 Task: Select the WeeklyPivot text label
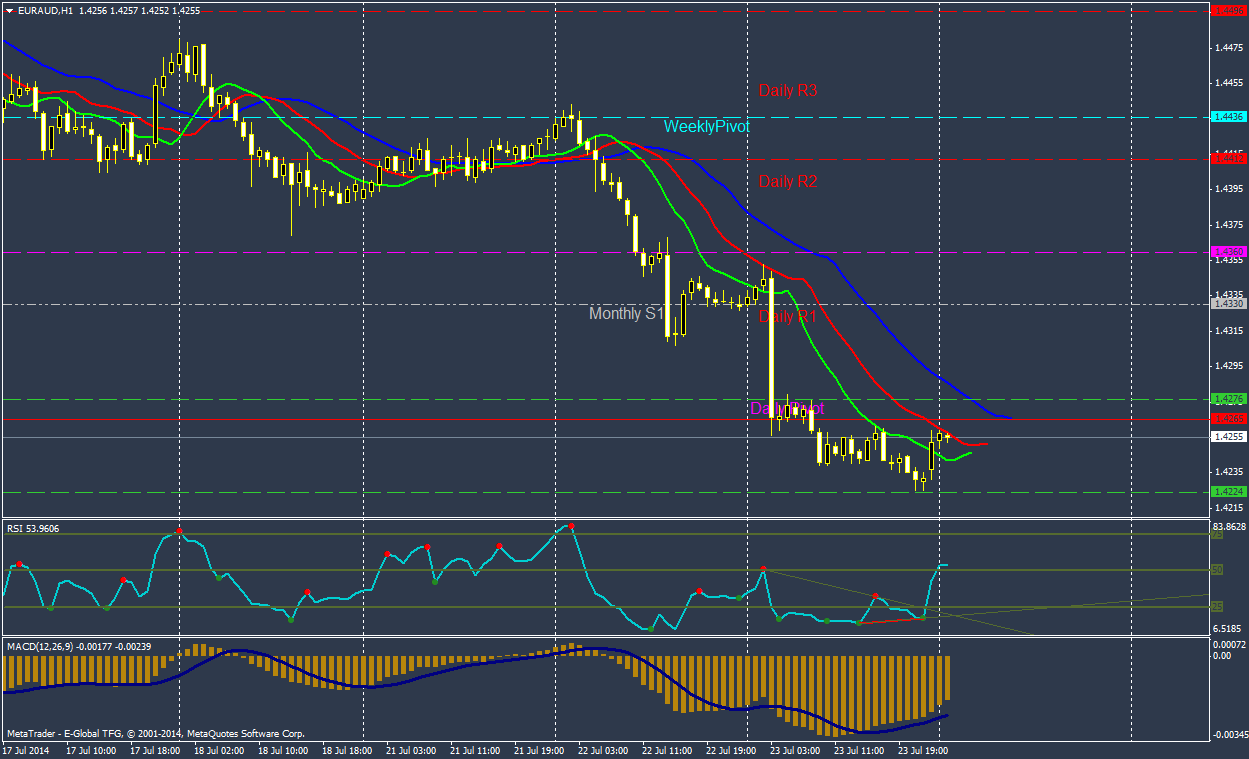[706, 127]
